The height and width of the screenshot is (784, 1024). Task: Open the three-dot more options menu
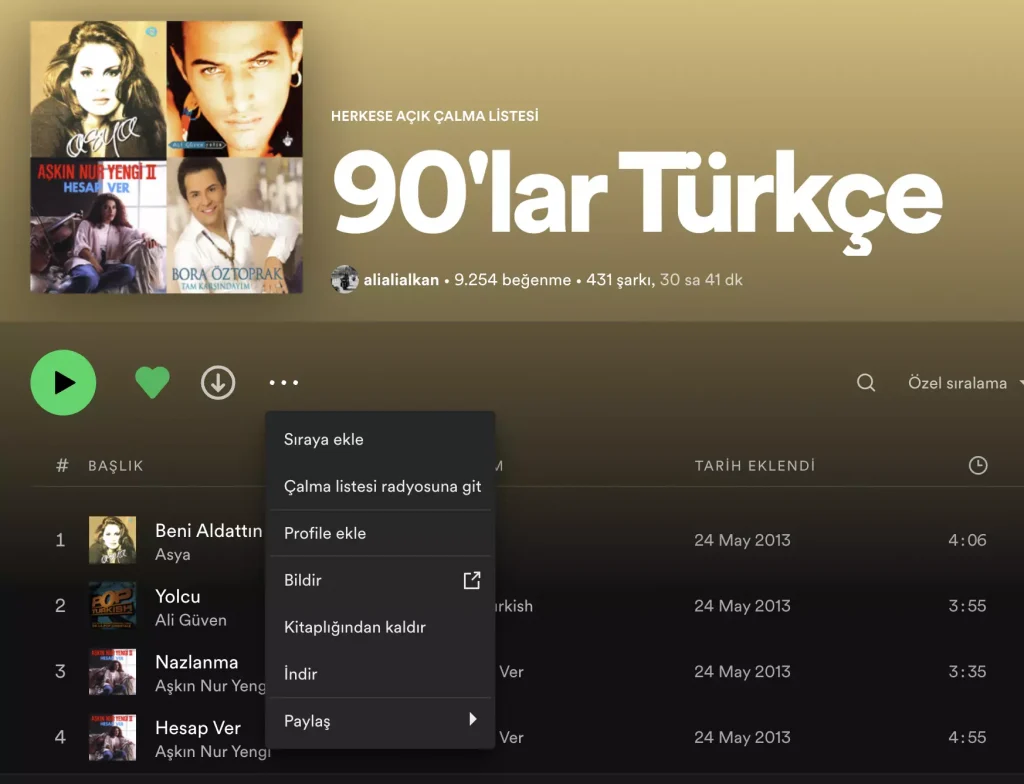coord(283,382)
